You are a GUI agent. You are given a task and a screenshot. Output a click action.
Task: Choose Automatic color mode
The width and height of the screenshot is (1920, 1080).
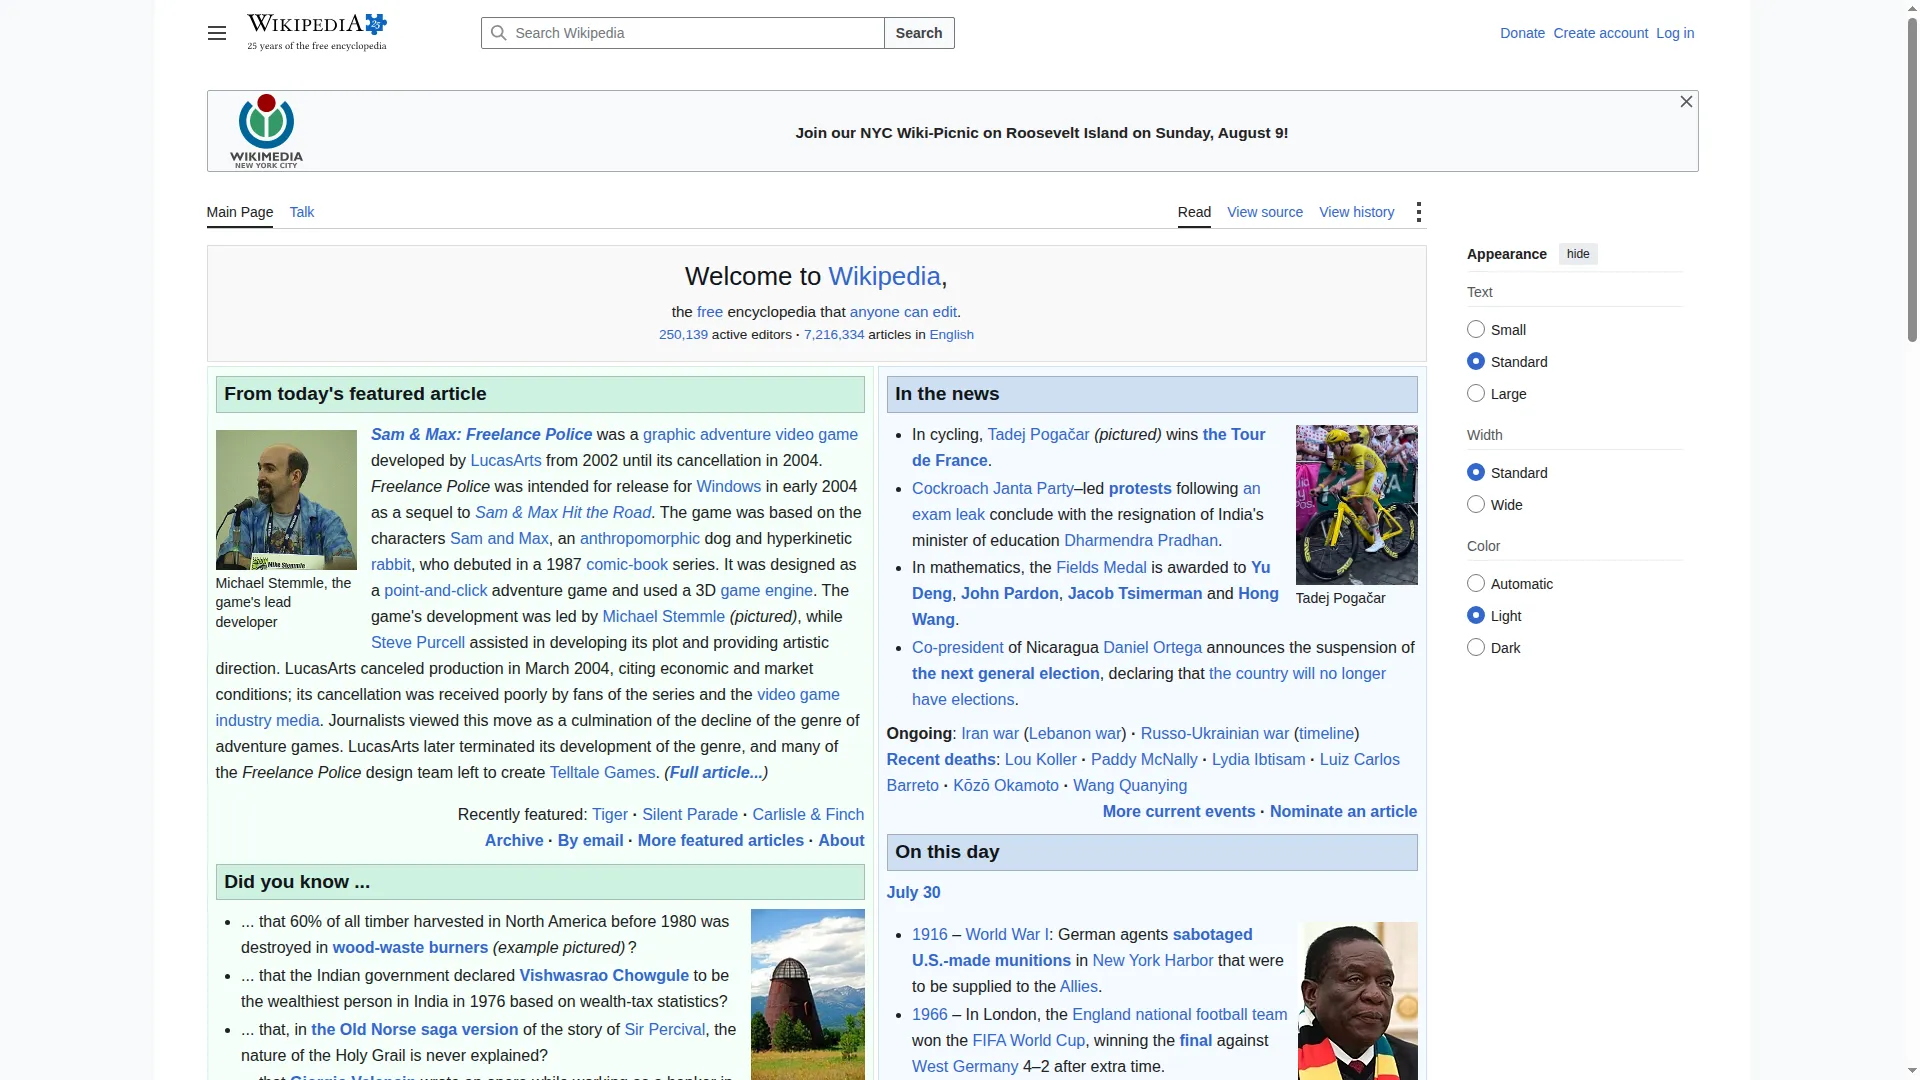tap(1476, 583)
